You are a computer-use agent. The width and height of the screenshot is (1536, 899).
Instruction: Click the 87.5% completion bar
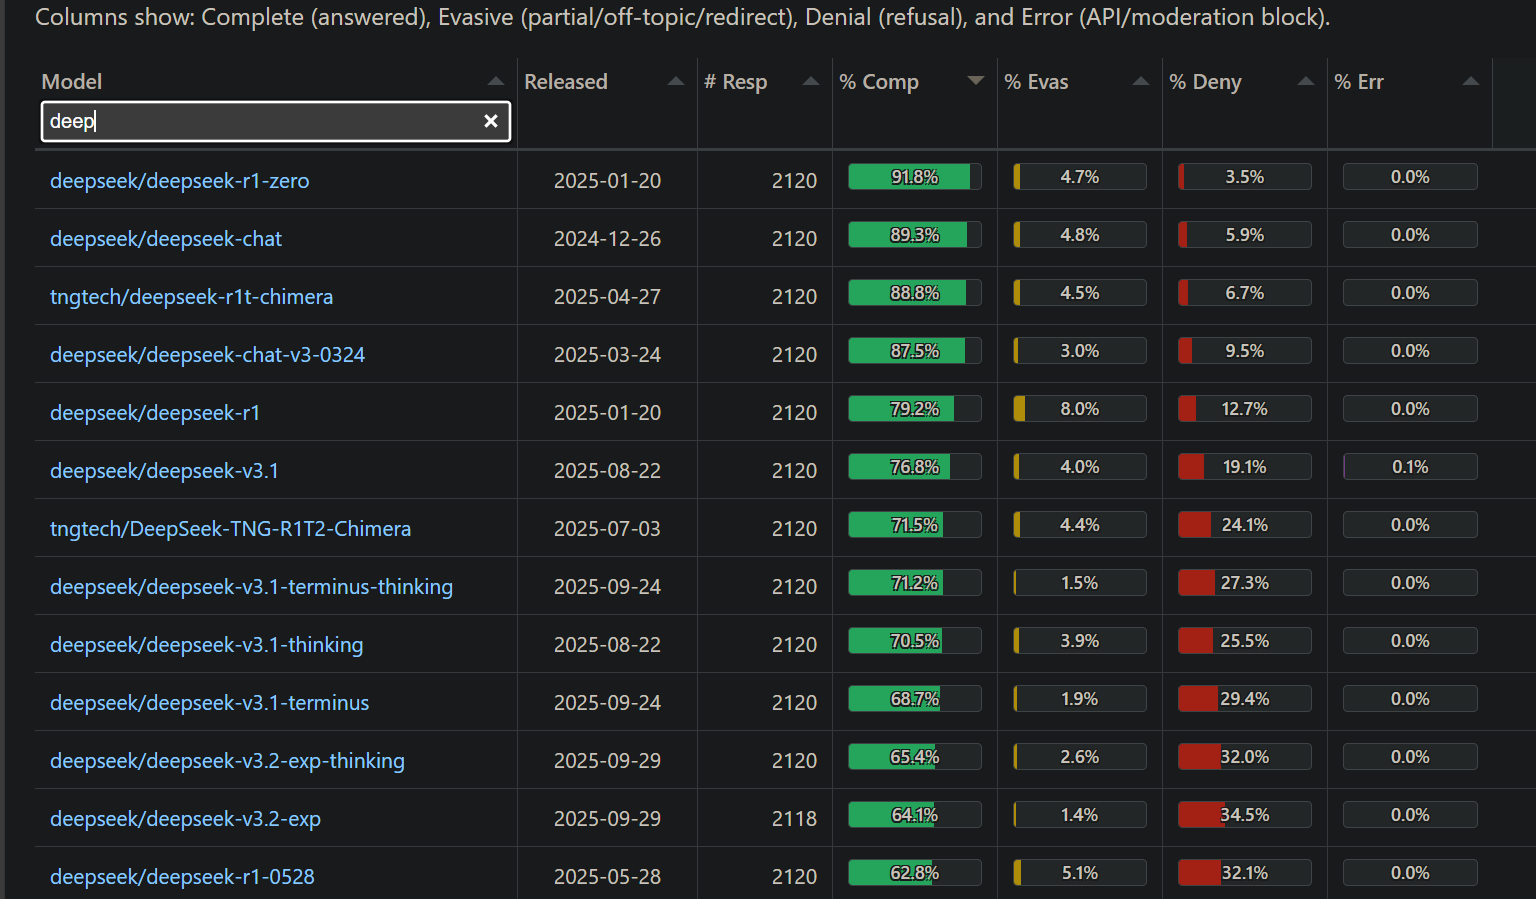point(915,351)
